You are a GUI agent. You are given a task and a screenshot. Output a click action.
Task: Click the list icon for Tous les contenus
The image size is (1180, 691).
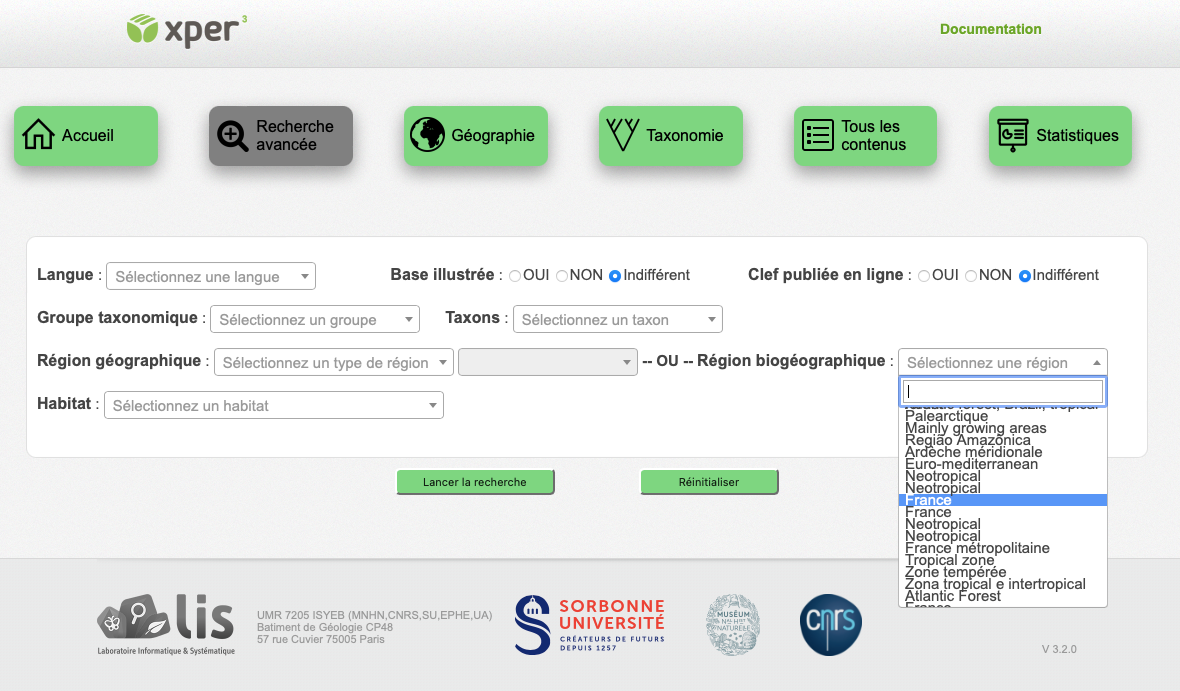point(817,135)
